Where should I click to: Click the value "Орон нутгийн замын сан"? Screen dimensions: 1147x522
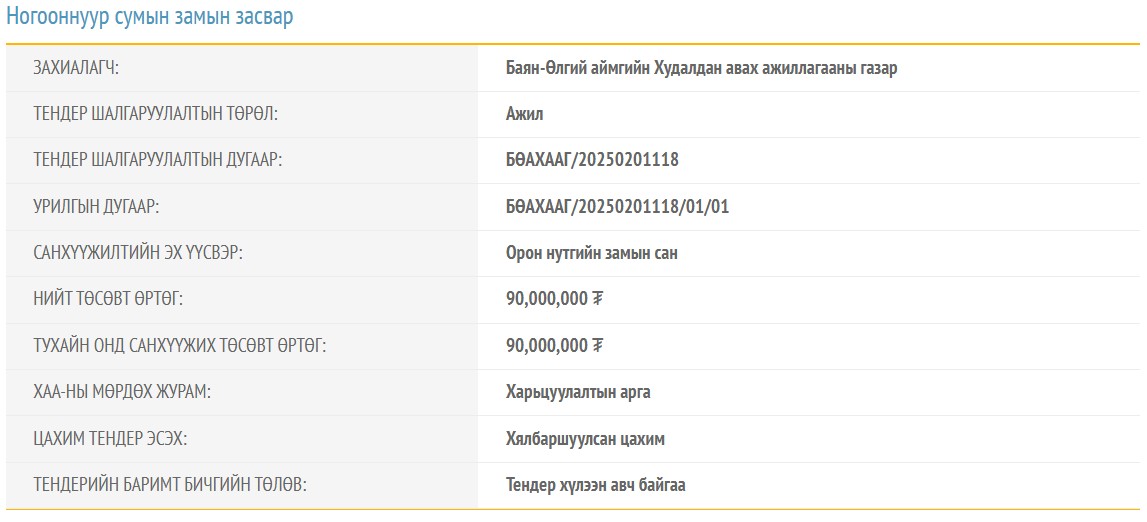click(591, 253)
